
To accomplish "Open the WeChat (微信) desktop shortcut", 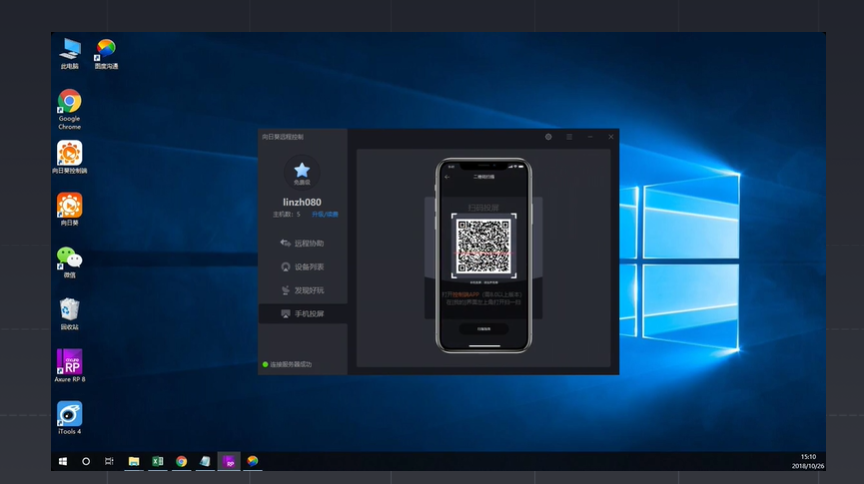I will tap(69, 262).
